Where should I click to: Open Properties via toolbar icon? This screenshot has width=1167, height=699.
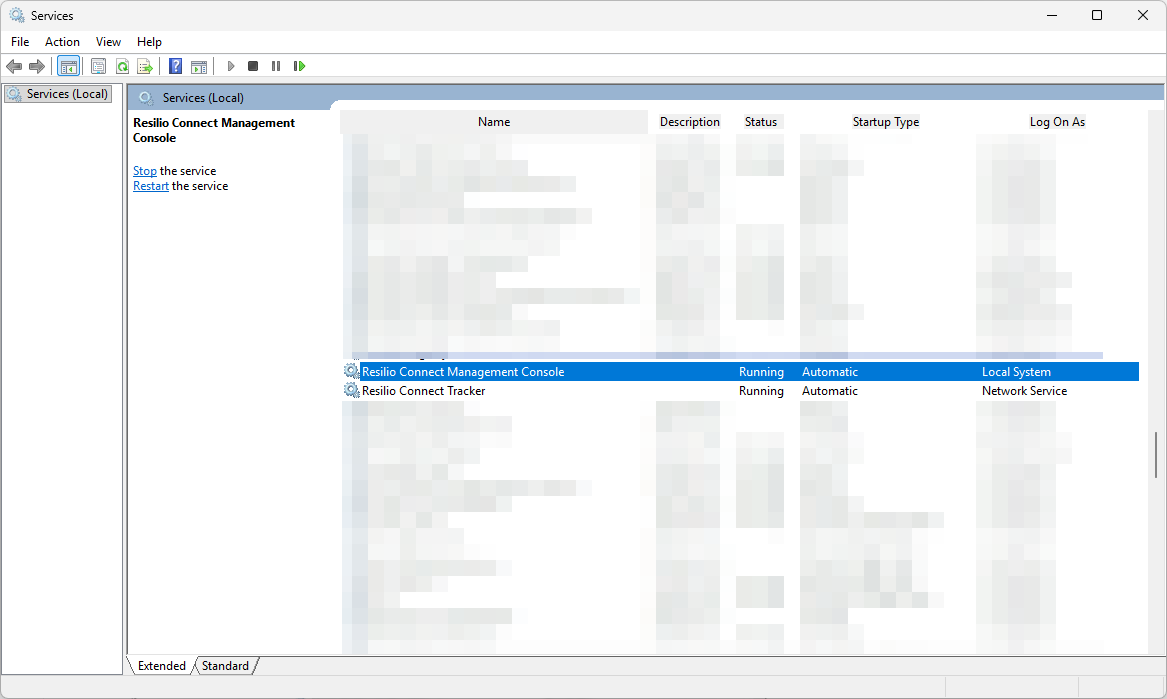[98, 66]
